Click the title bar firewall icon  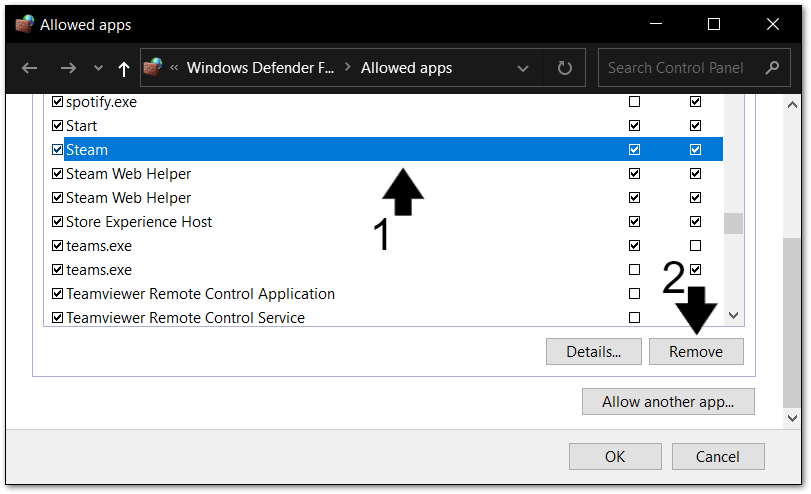[24, 24]
